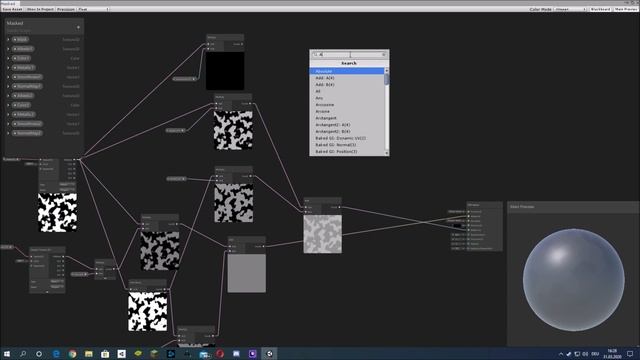
Task: Expand the Color1 property row
Action: (8, 58)
